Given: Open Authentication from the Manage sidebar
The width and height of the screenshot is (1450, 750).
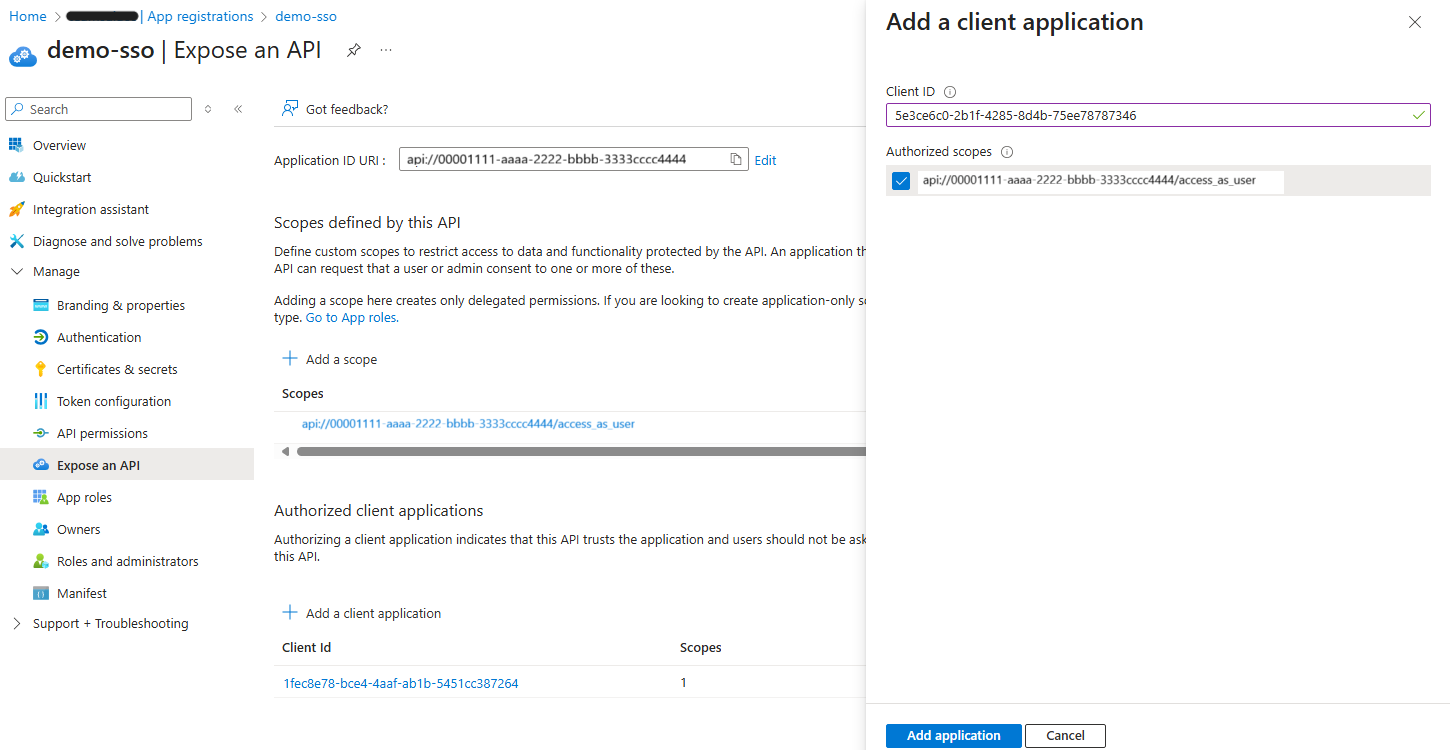Looking at the screenshot, I should [96, 337].
